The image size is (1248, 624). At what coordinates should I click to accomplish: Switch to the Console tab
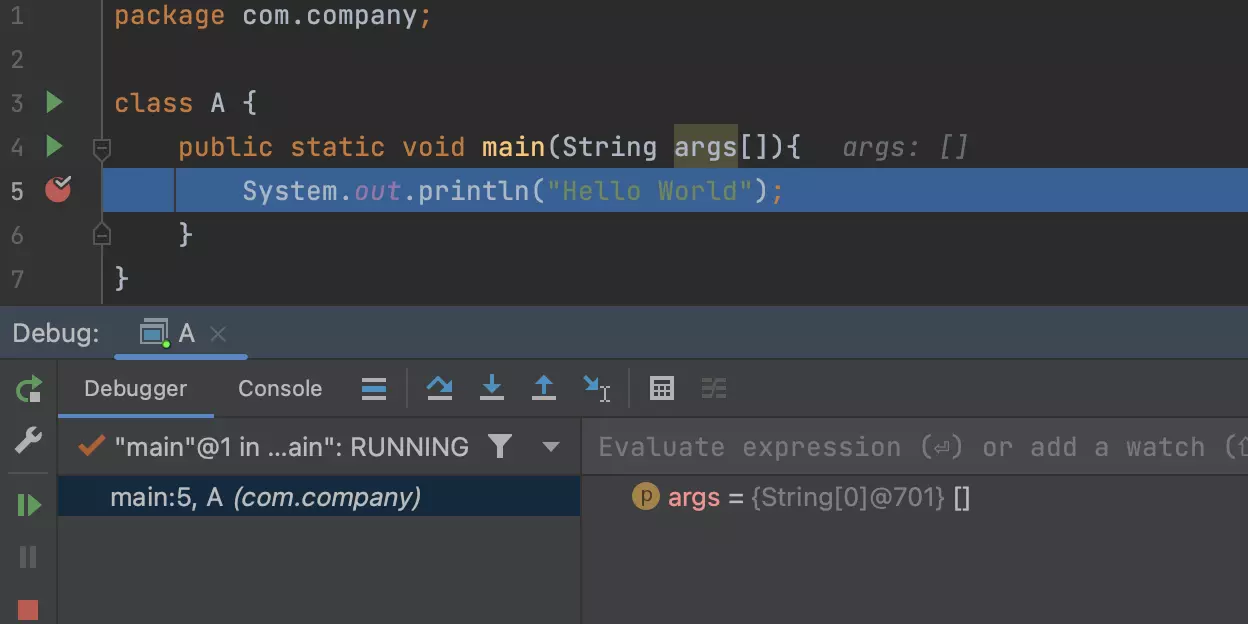coord(280,389)
